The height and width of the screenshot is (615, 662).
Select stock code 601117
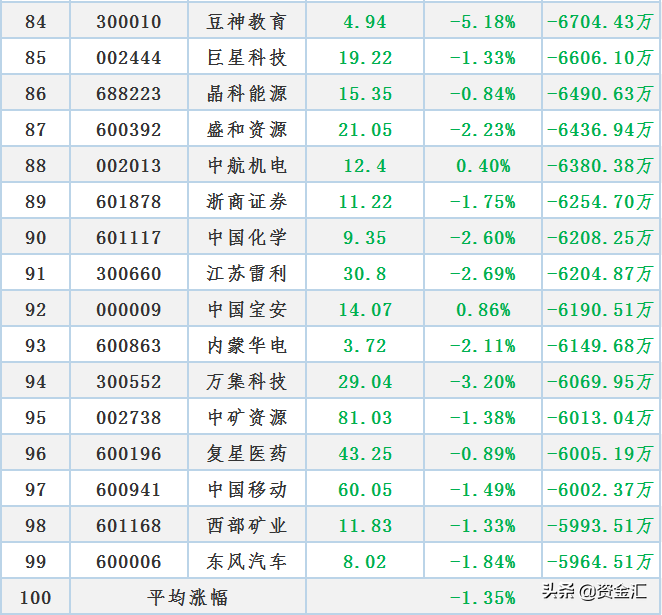pyautogui.click(x=129, y=238)
